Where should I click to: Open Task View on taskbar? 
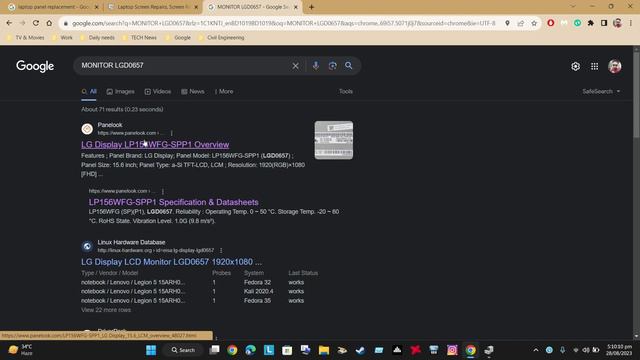tap(214, 350)
